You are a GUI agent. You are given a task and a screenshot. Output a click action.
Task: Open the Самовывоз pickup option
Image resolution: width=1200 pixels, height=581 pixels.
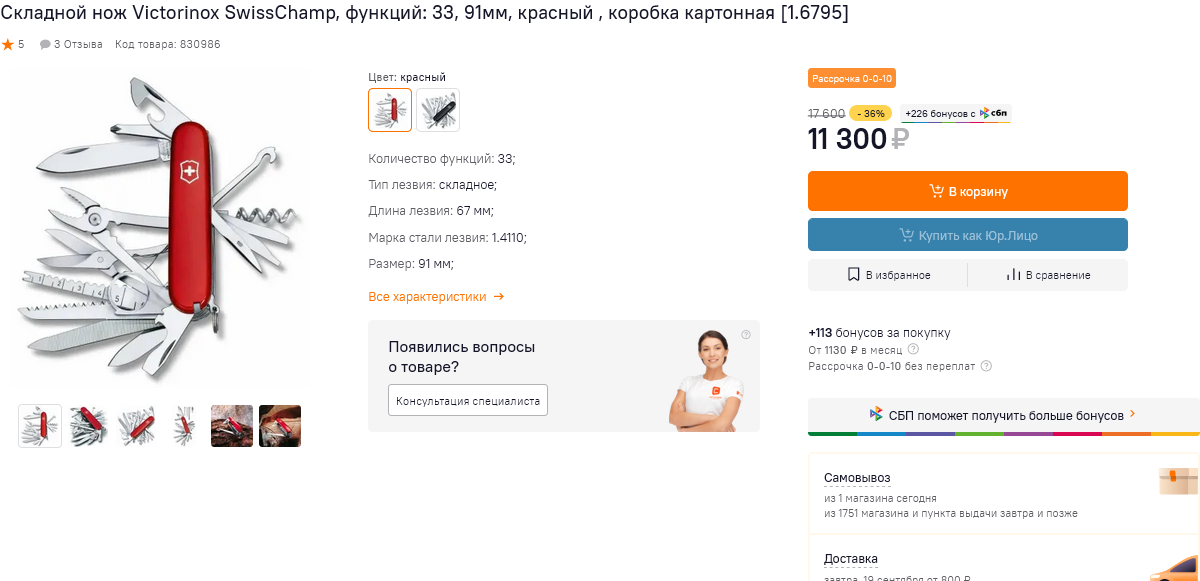click(857, 478)
